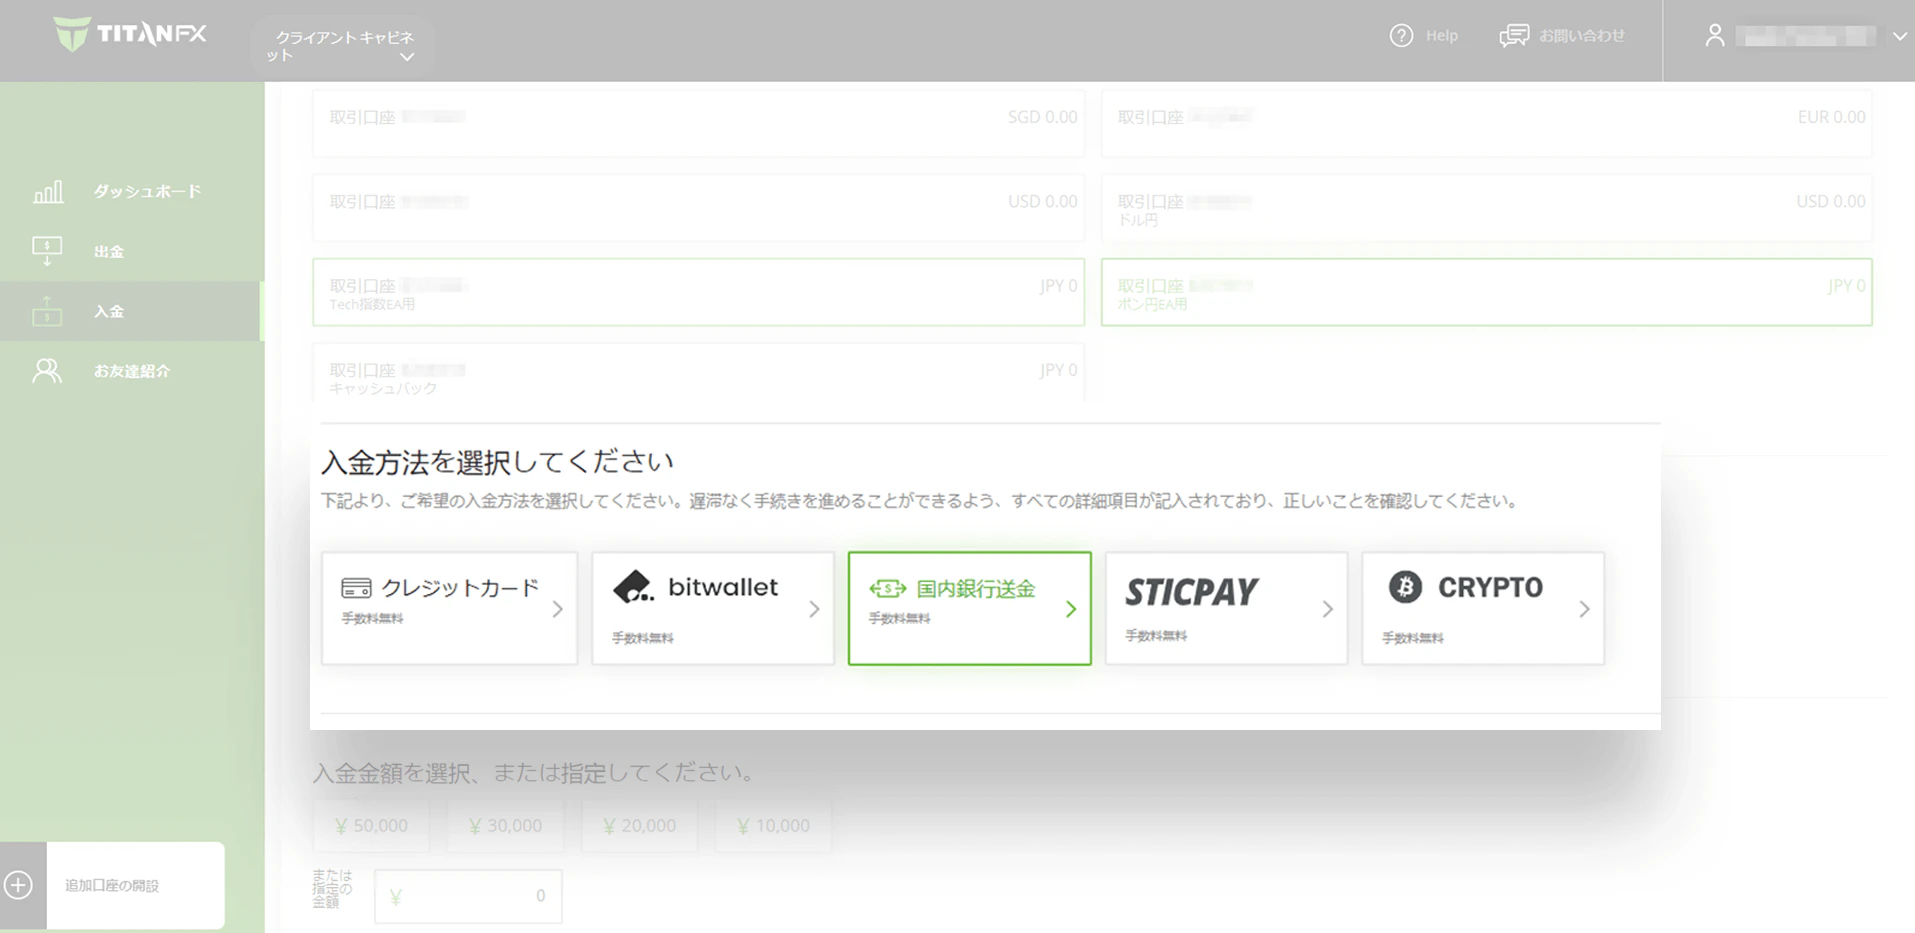Open the Help question mark icon
The width and height of the screenshot is (1915, 933).
point(1401,36)
